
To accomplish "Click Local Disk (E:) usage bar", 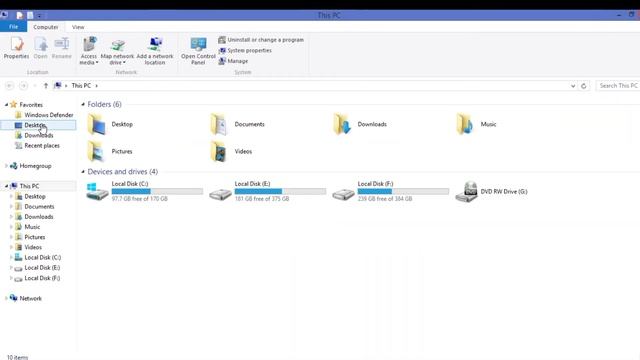I will click(x=280, y=191).
